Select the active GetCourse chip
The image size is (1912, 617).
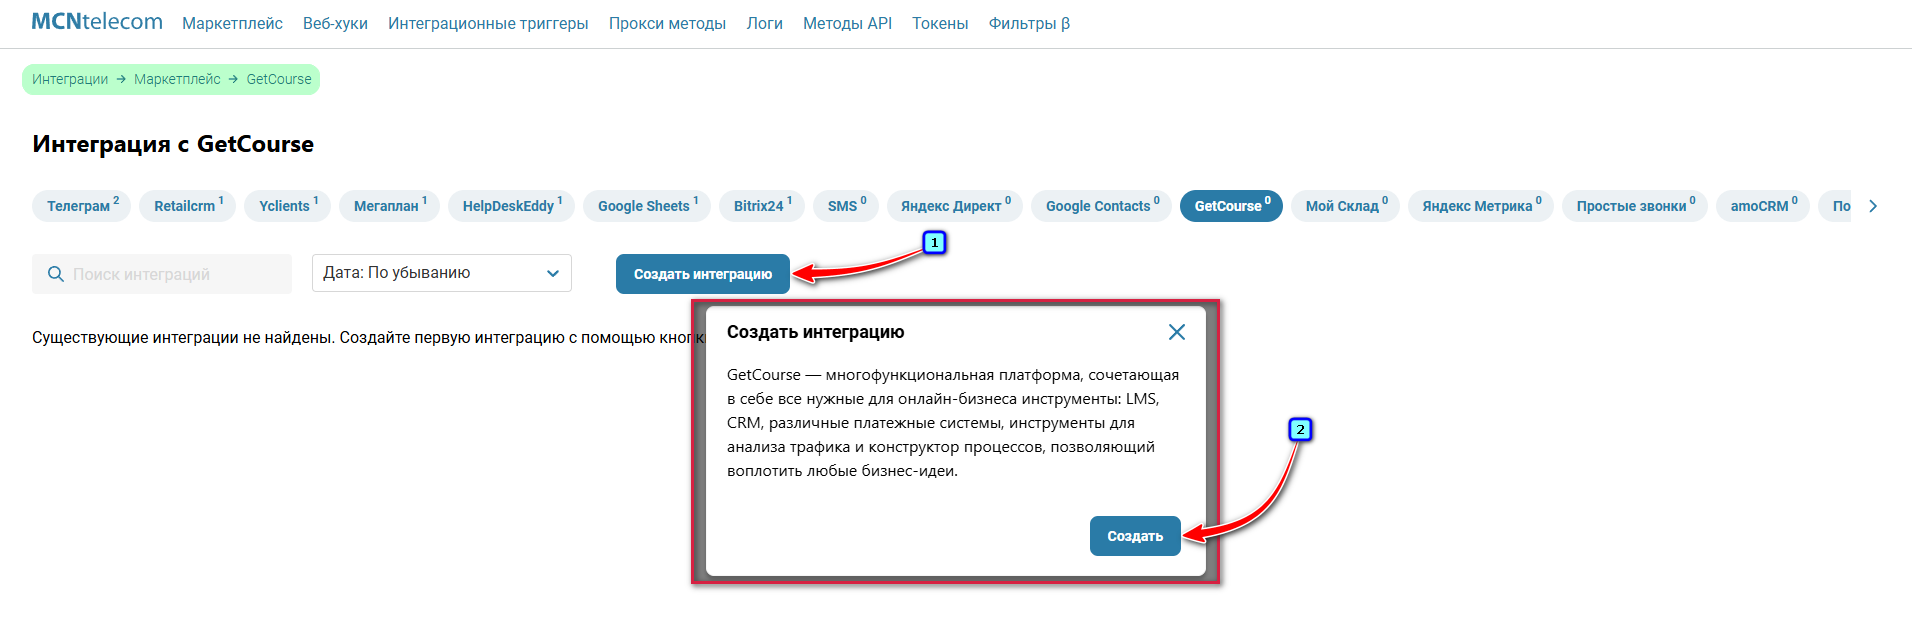tap(1232, 206)
